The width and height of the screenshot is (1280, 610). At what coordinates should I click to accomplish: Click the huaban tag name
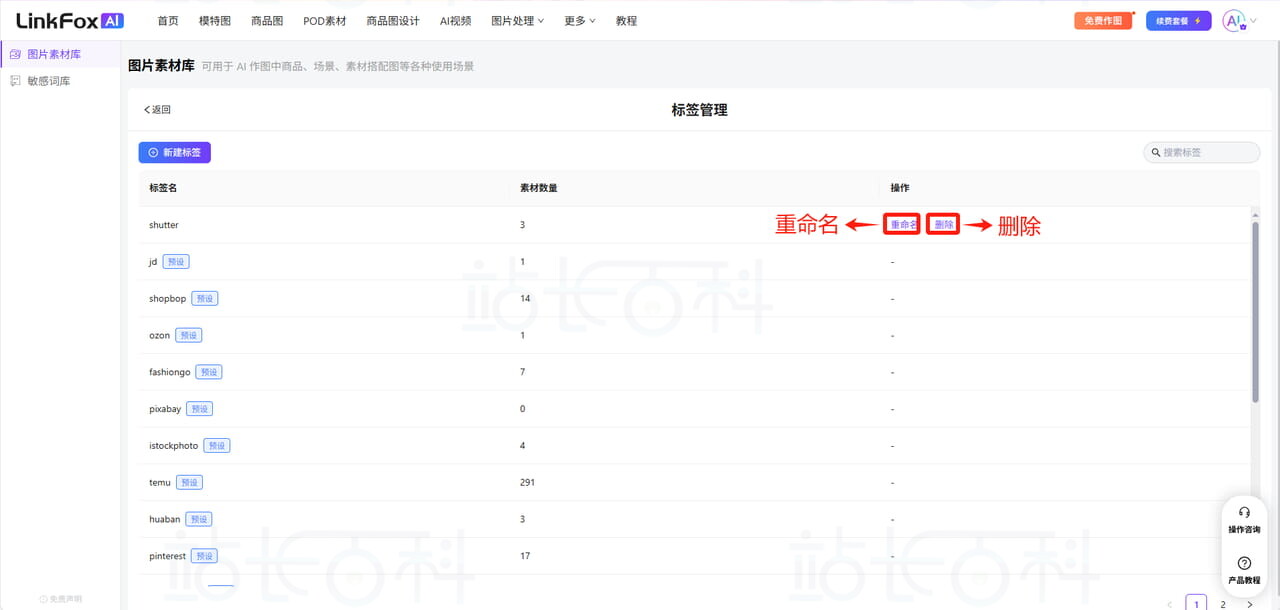pyautogui.click(x=165, y=520)
